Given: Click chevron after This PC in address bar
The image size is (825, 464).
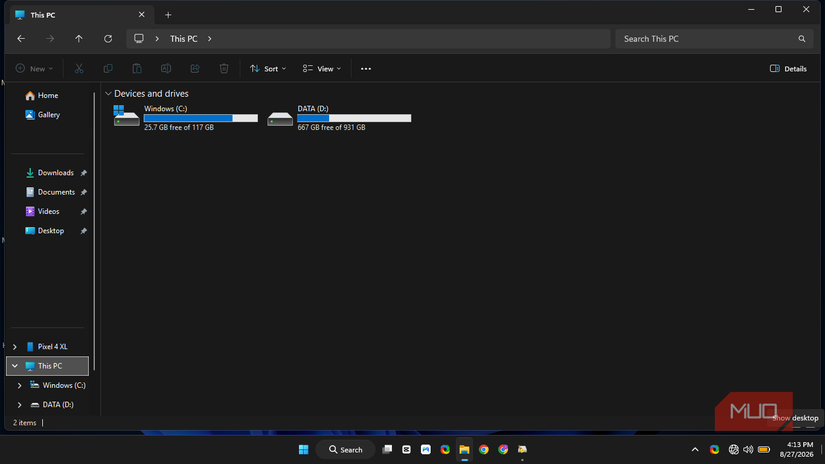Looking at the screenshot, I should (x=209, y=38).
